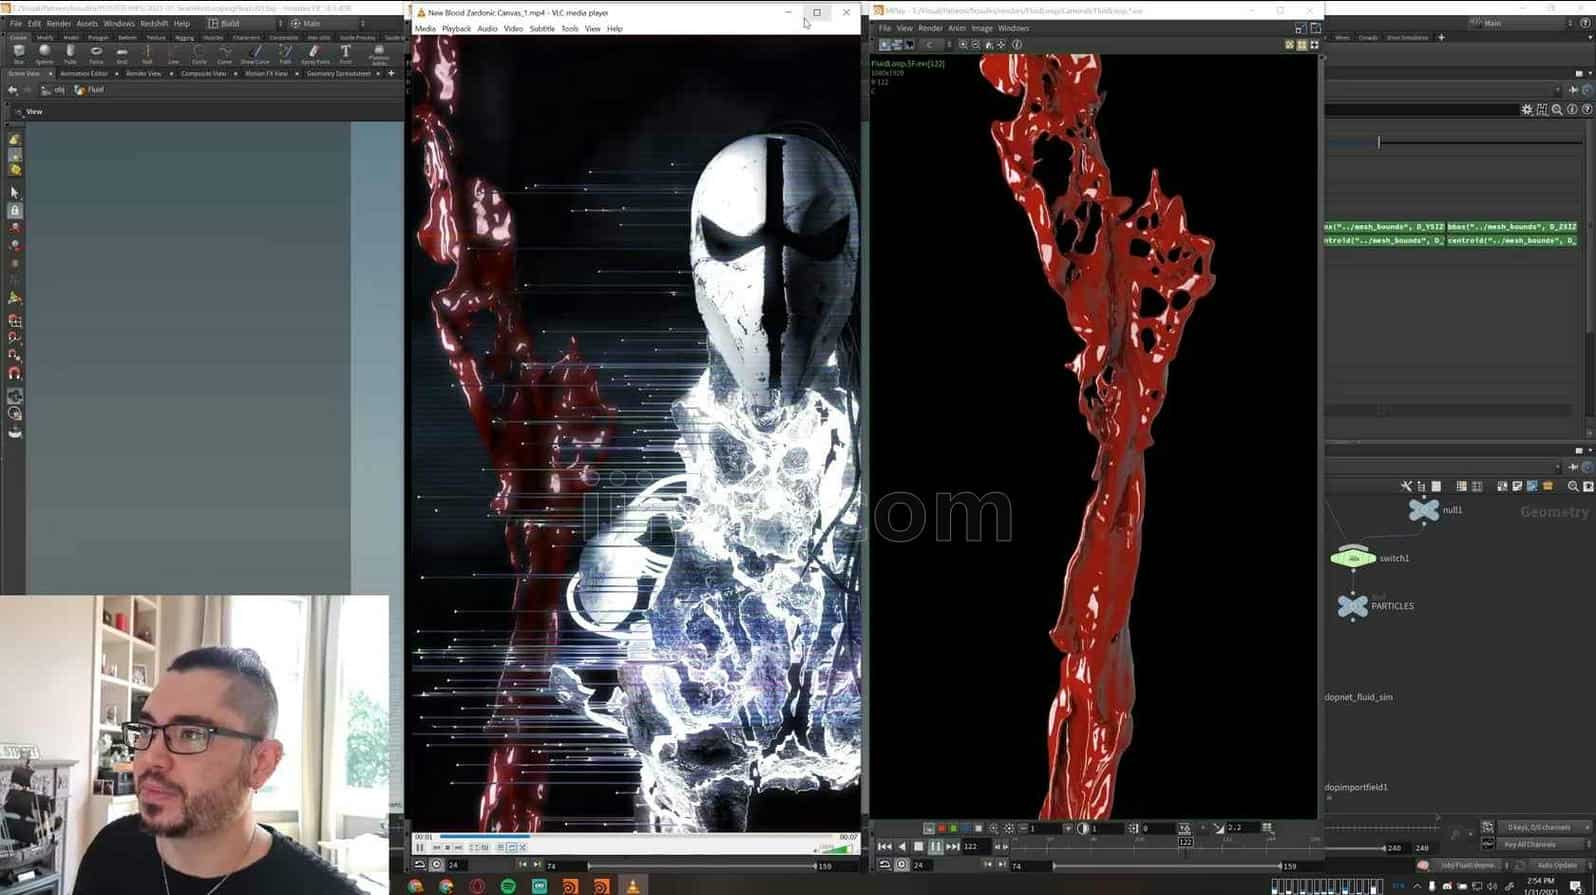Click MPlay zoom-in magnifier icon
This screenshot has height=895, width=1596.
tap(963, 45)
